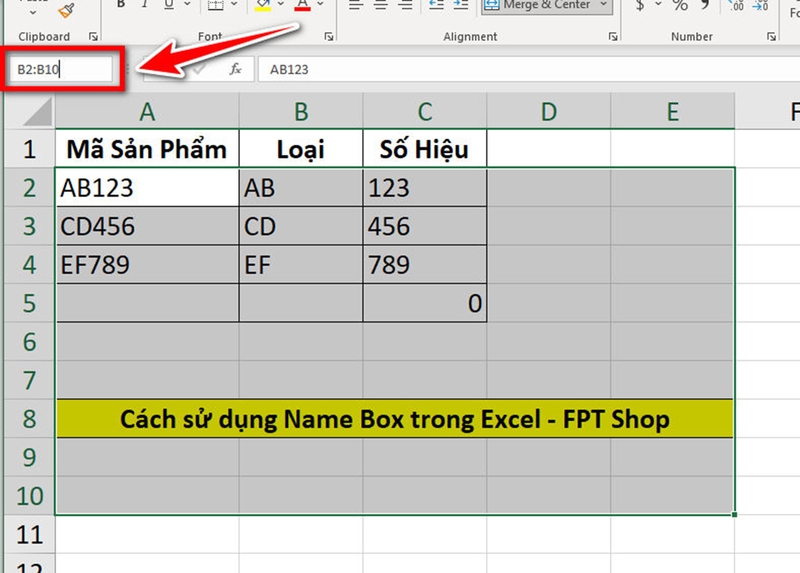The image size is (800, 573).
Task: Select cell "AB" in column B
Action: (x=301, y=187)
